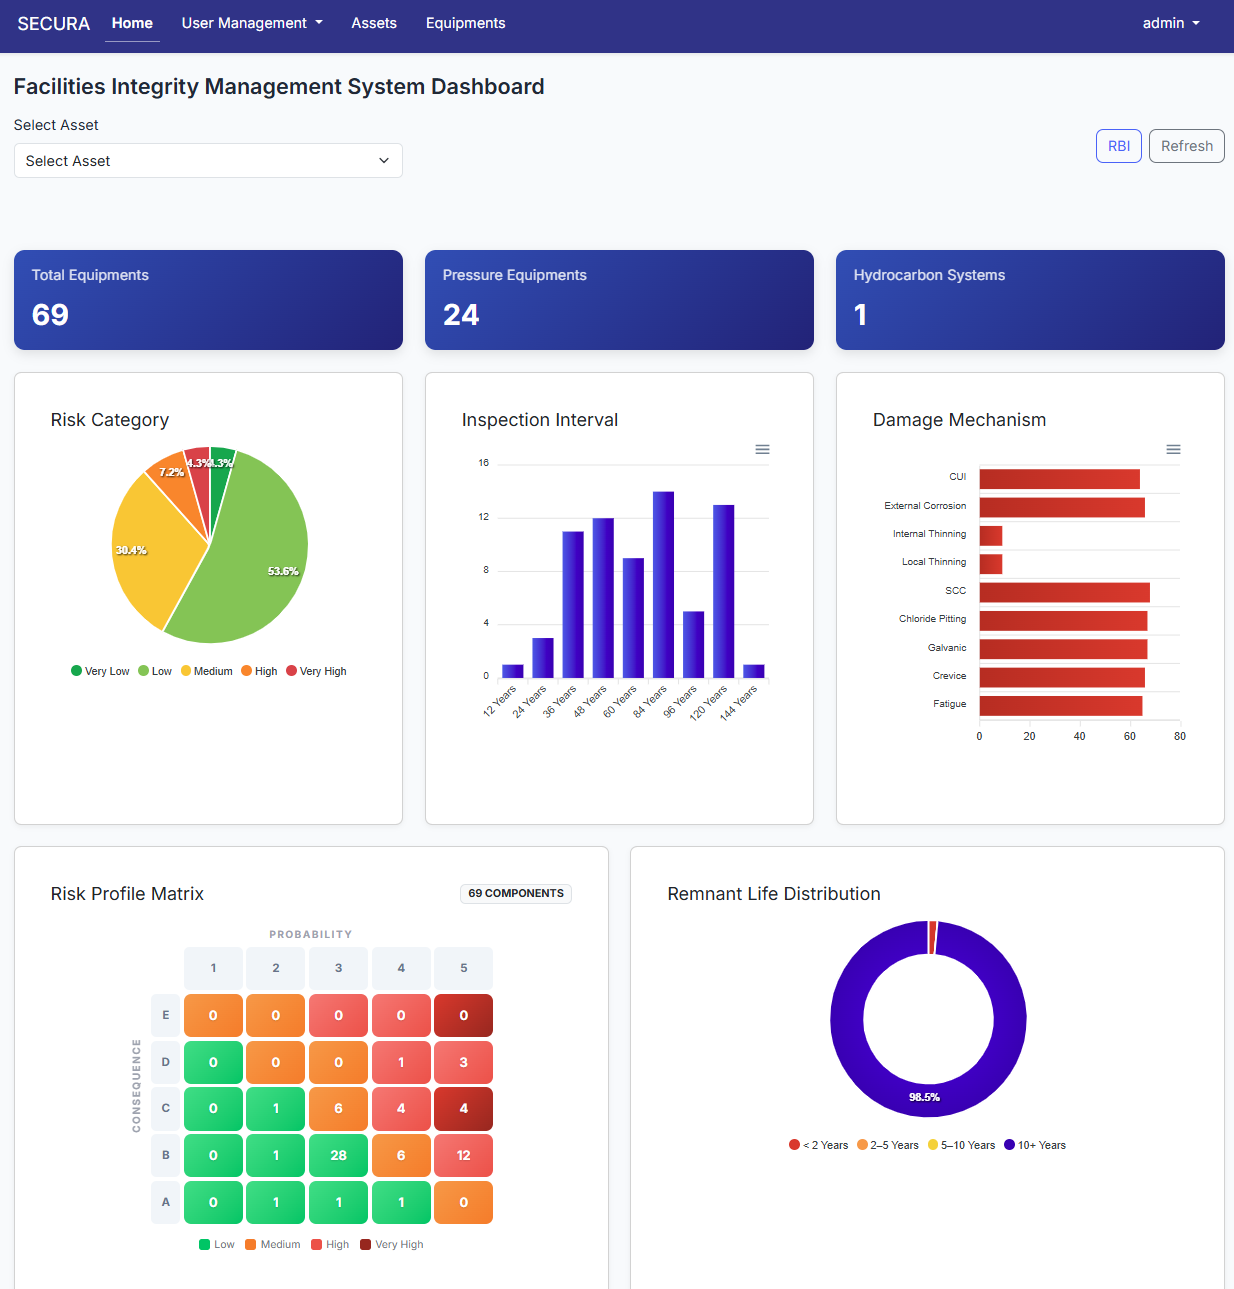Toggle 10+ Years legend item
The height and width of the screenshot is (1289, 1234).
point(1035,1145)
